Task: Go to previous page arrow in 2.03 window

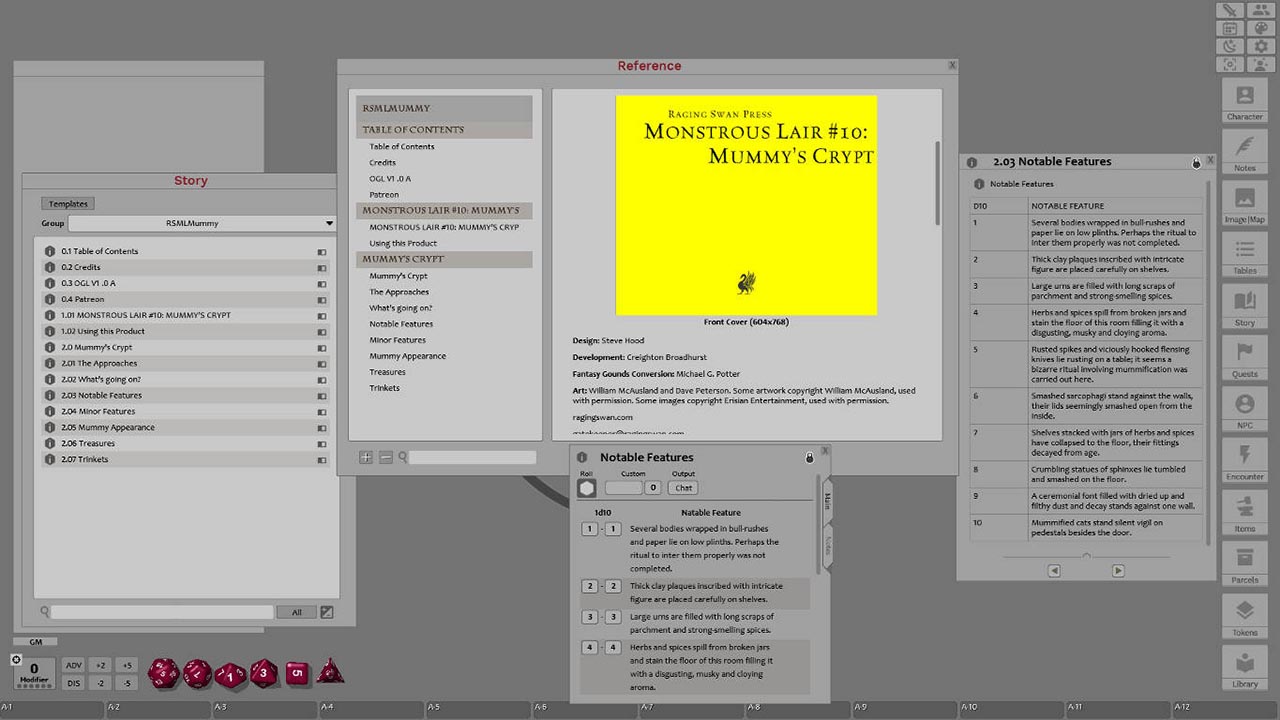Action: point(1054,571)
